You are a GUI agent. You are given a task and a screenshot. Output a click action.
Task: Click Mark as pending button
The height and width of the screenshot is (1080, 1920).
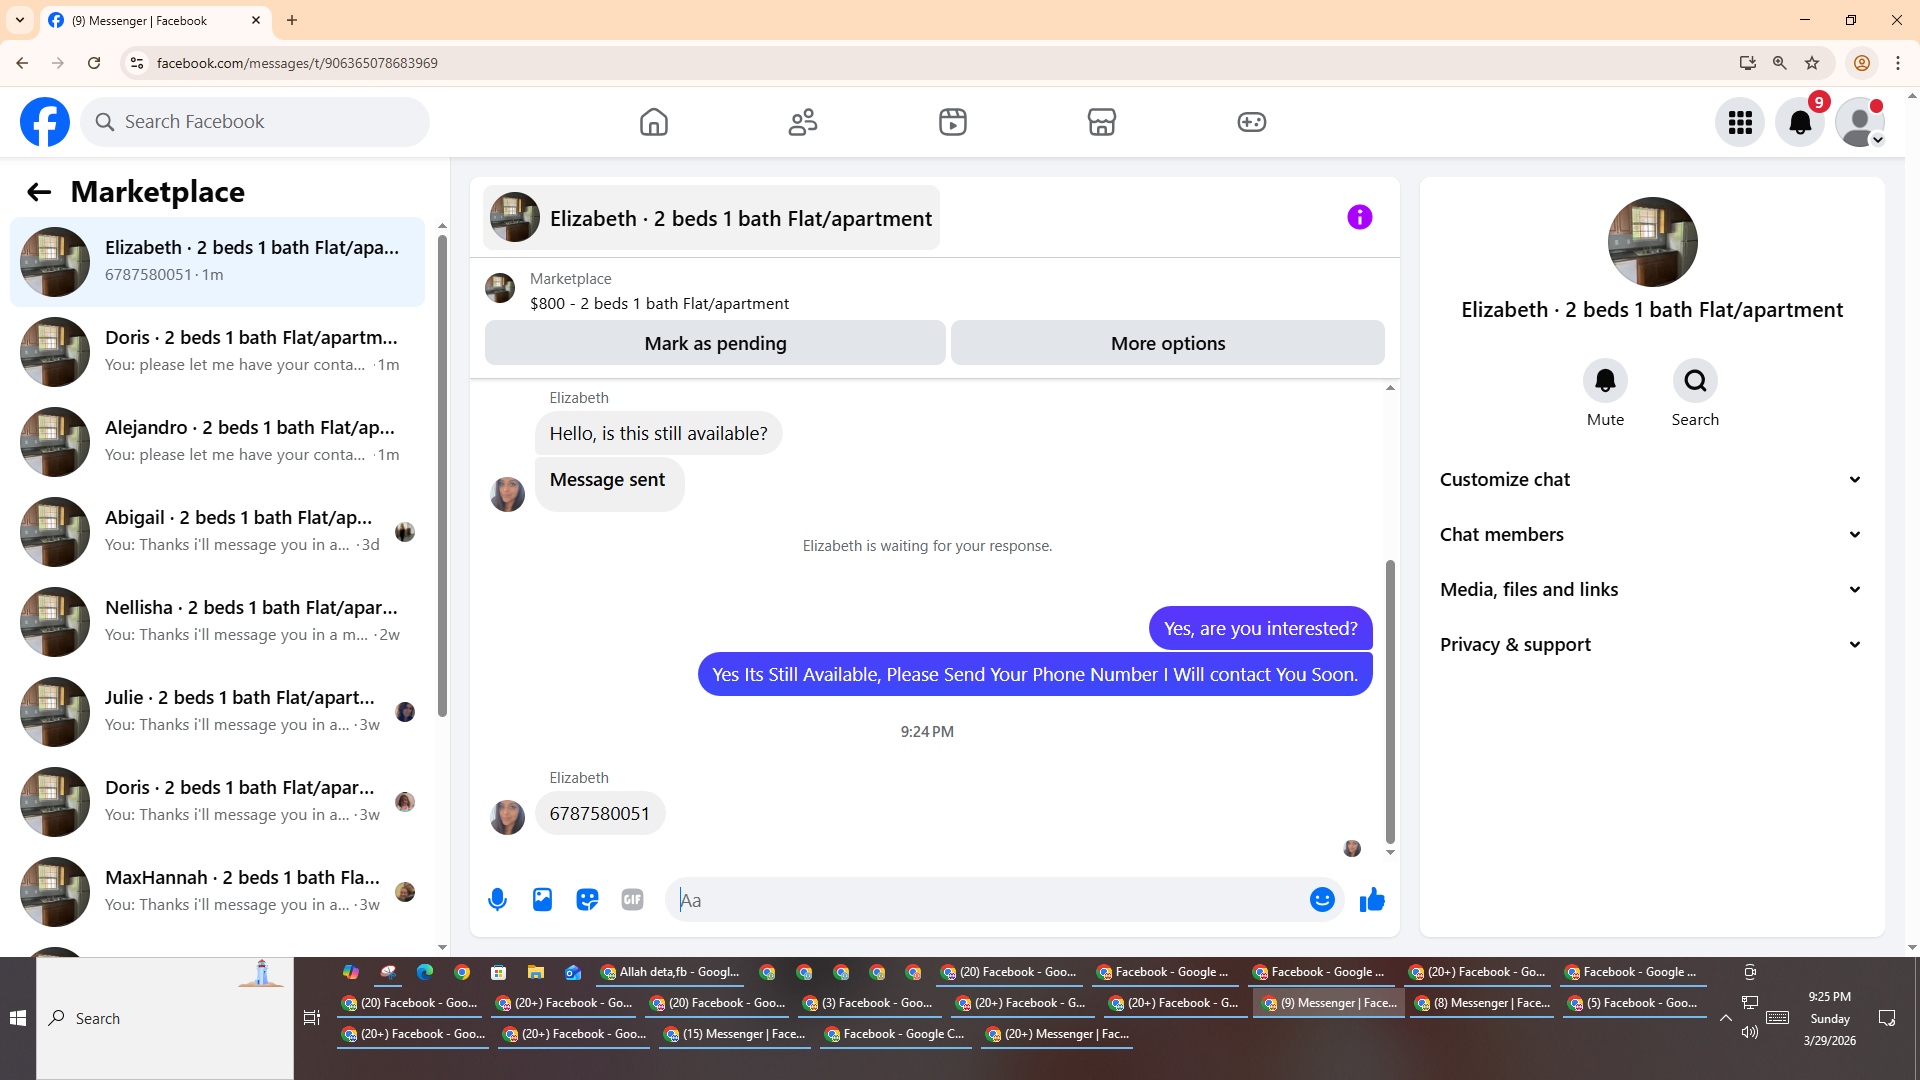pyautogui.click(x=715, y=343)
